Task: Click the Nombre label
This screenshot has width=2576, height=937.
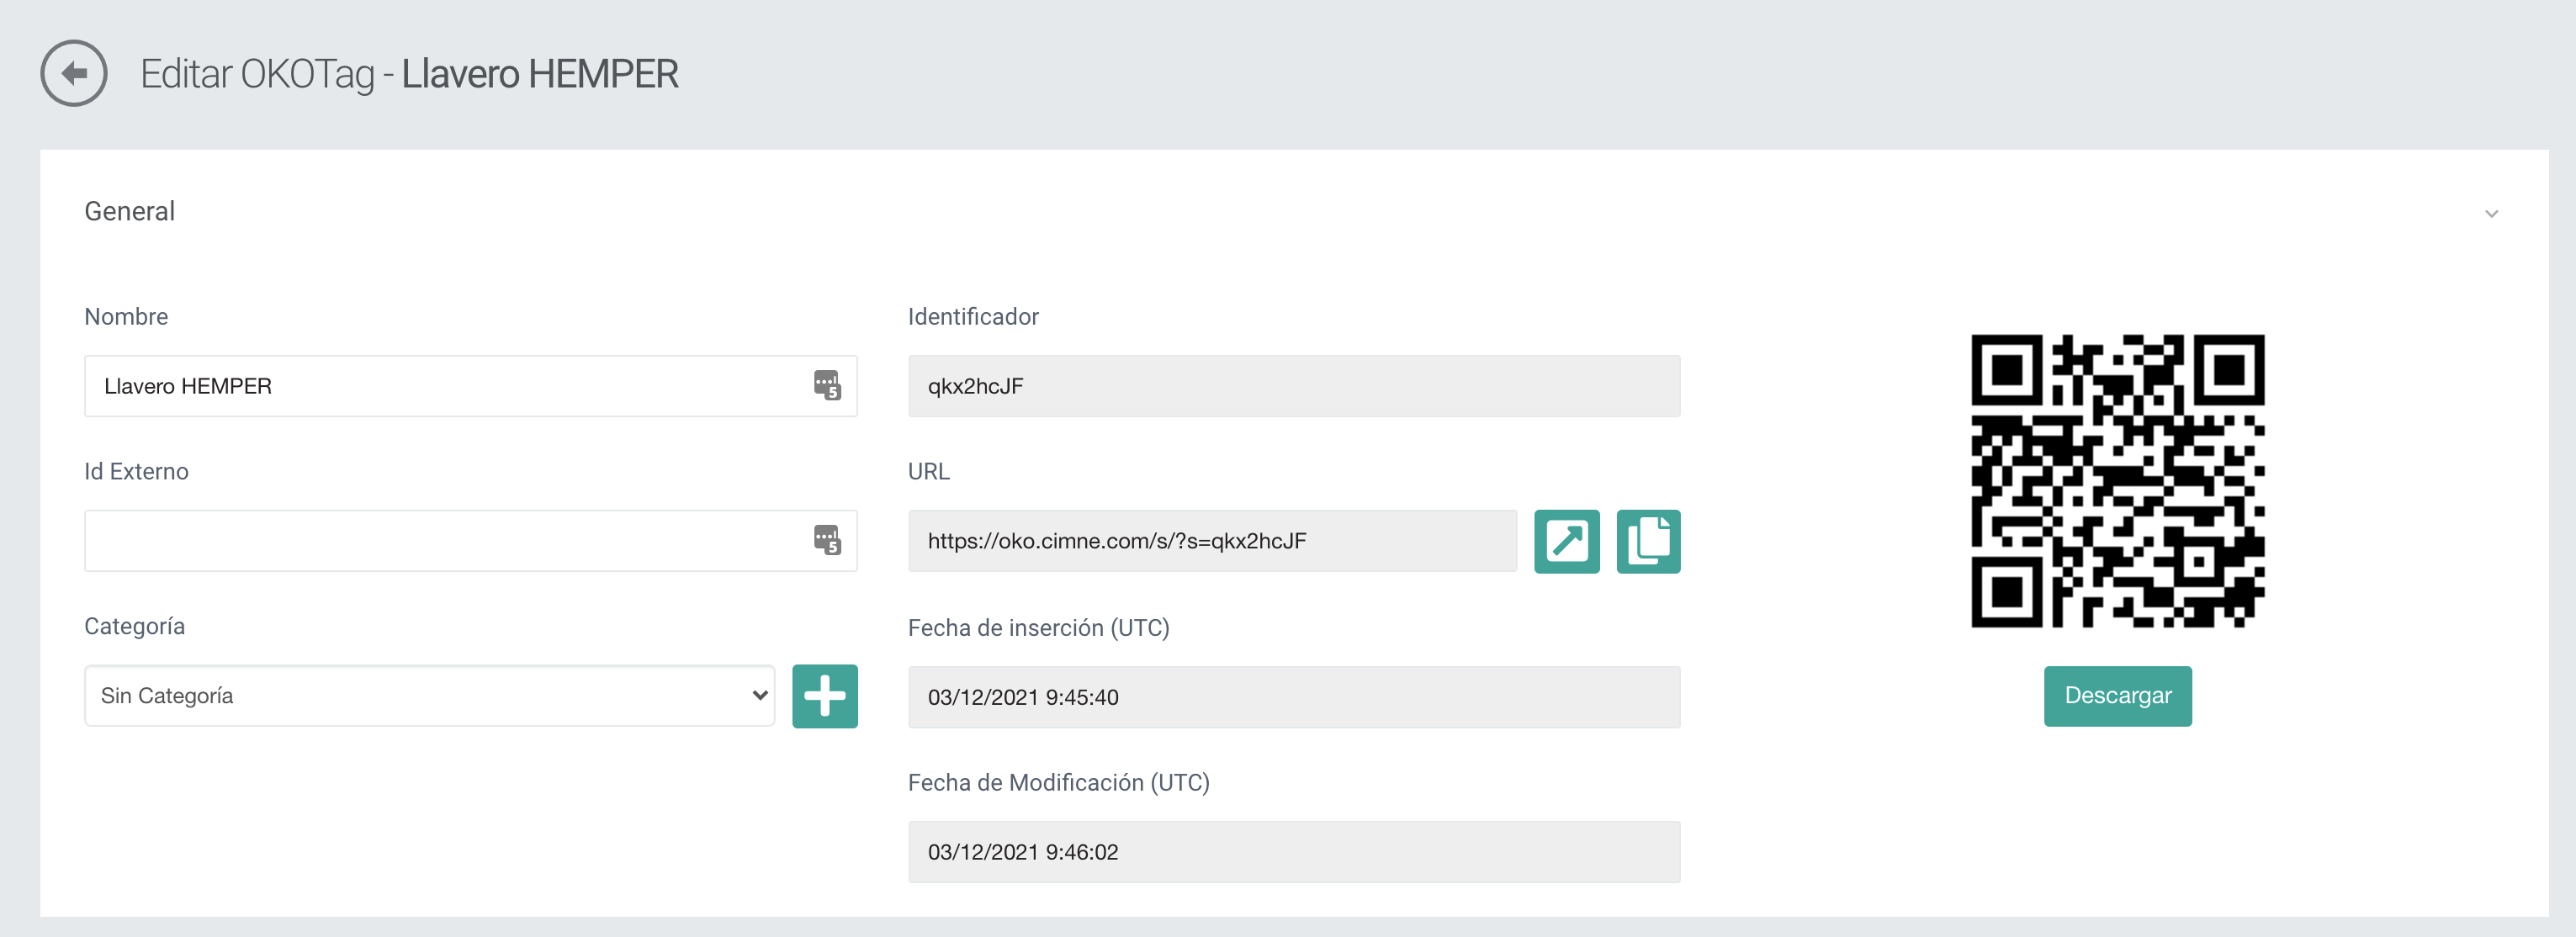Action: tap(126, 316)
